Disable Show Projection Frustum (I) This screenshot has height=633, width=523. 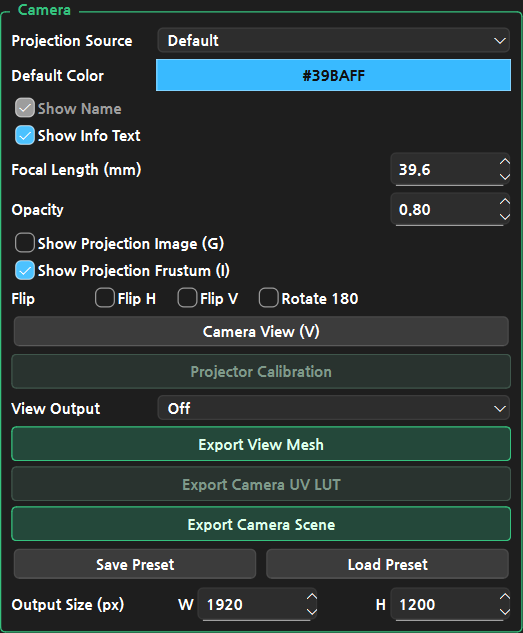click(x=25, y=270)
